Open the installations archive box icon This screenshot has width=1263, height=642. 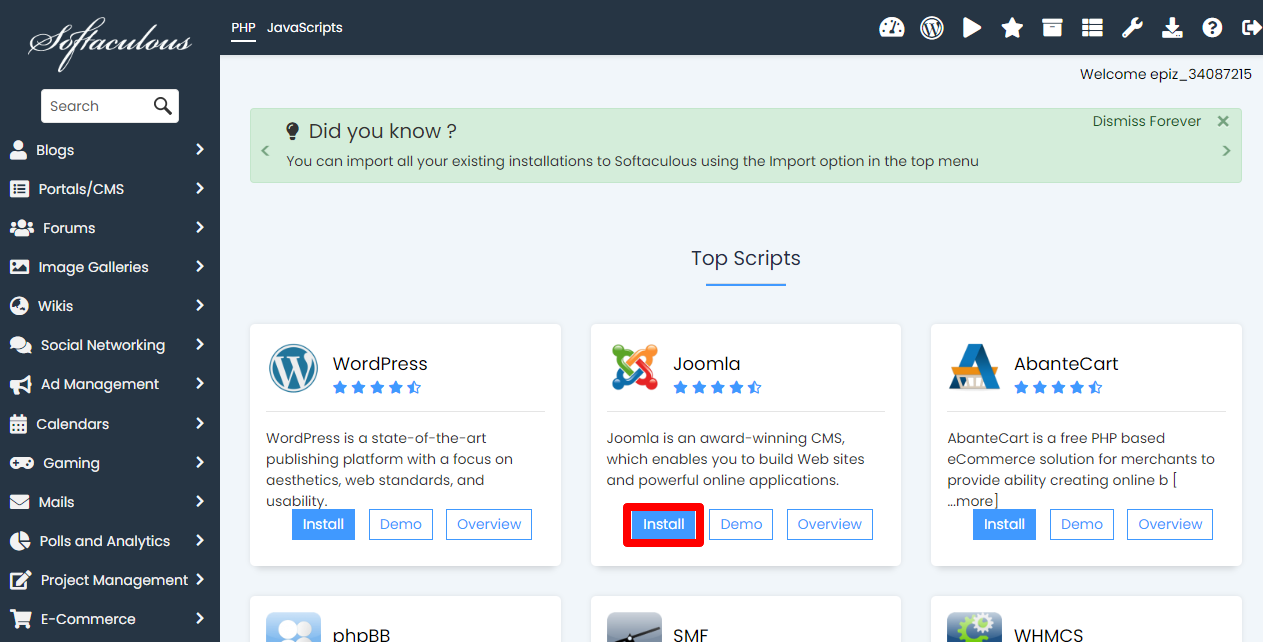[x=1052, y=28]
